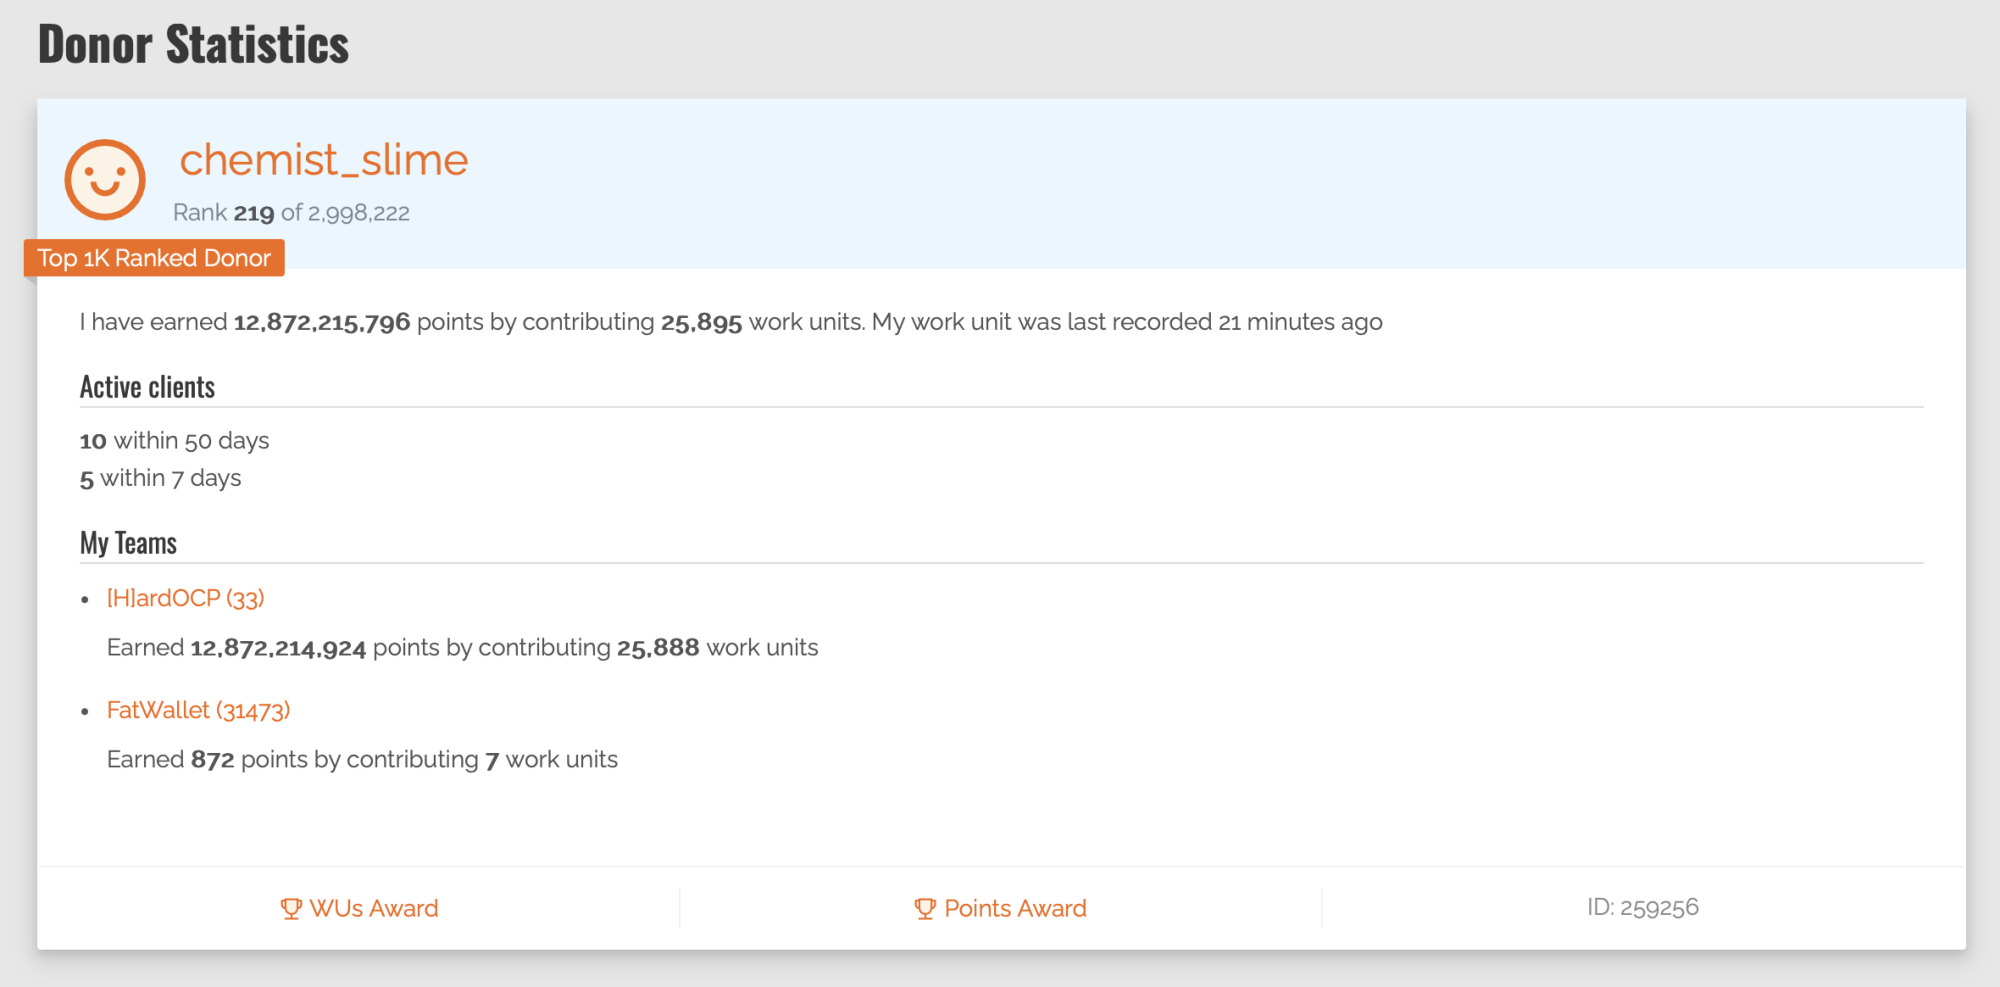This screenshot has height=987, width=2000.
Task: Click the Top 1K Ranked Donor badge
Action: [154, 258]
